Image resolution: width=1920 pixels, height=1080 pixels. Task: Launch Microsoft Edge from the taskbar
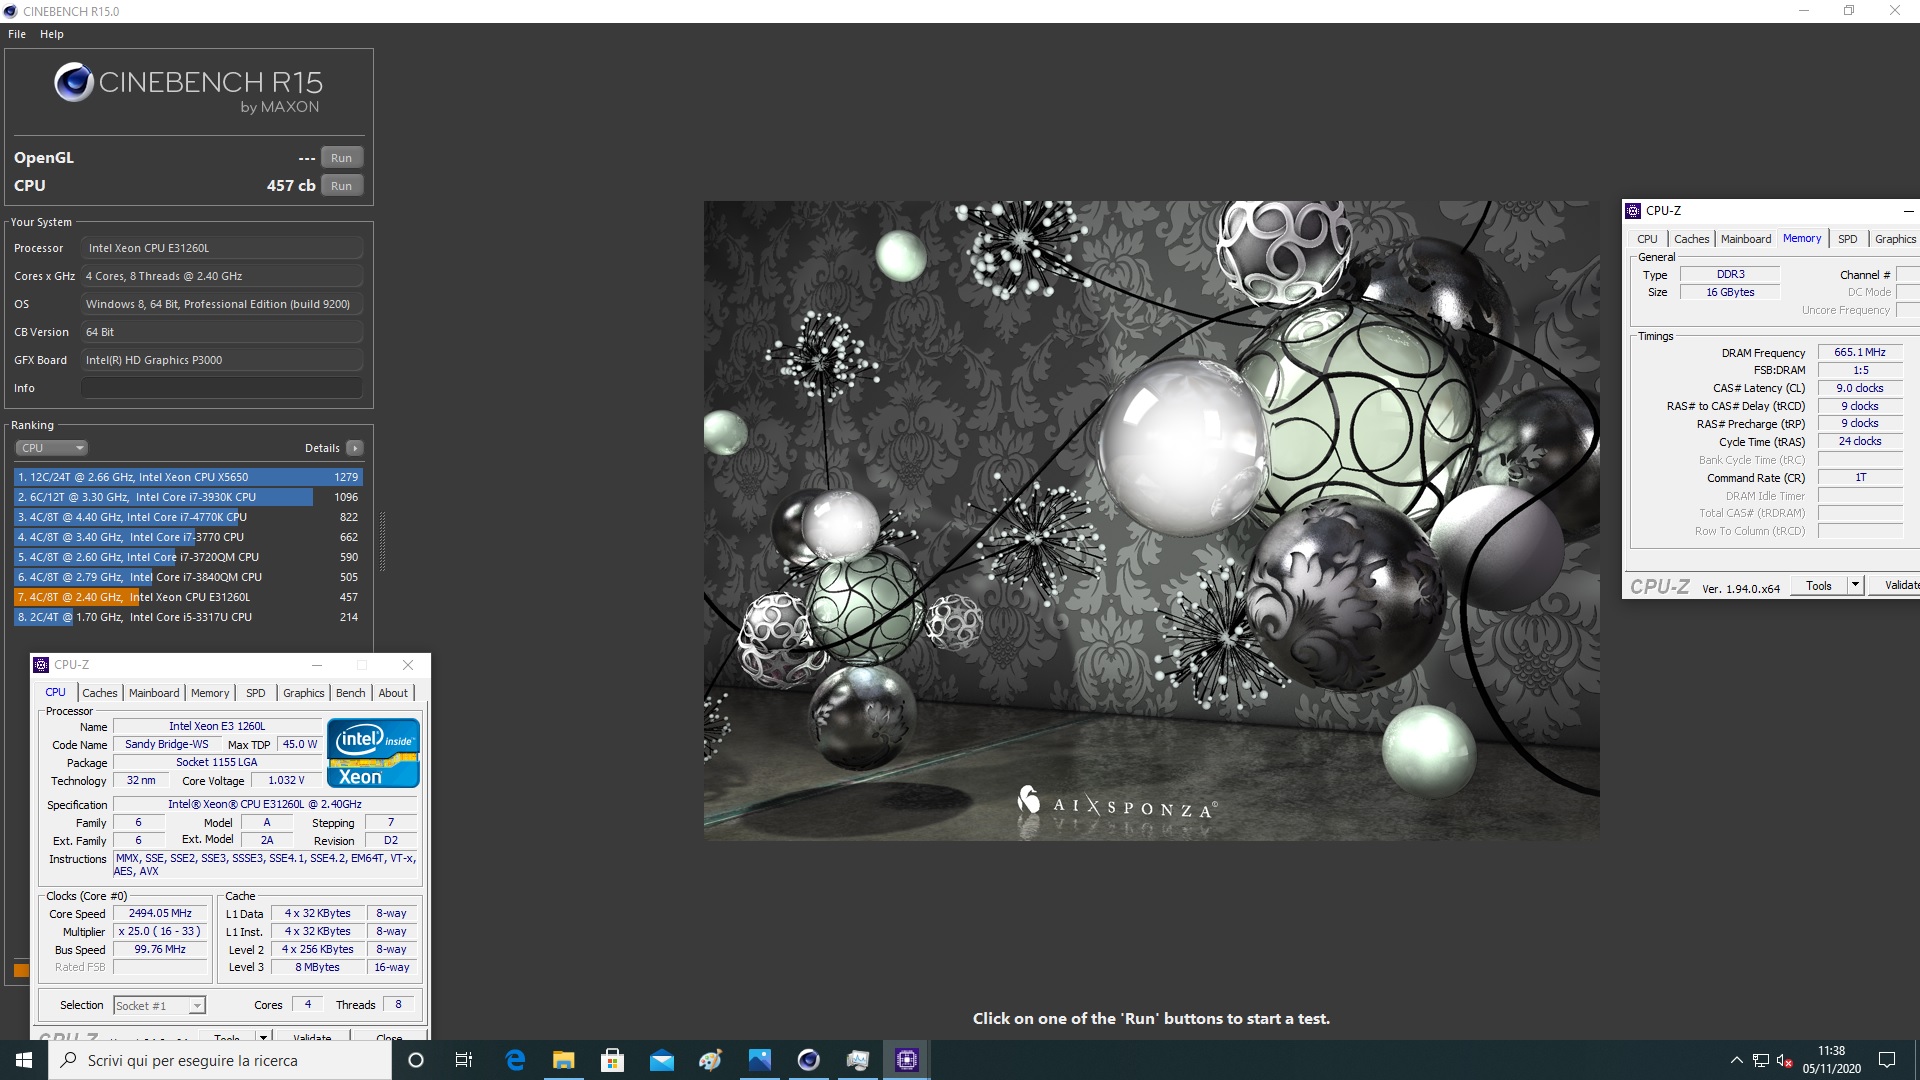tap(515, 1060)
